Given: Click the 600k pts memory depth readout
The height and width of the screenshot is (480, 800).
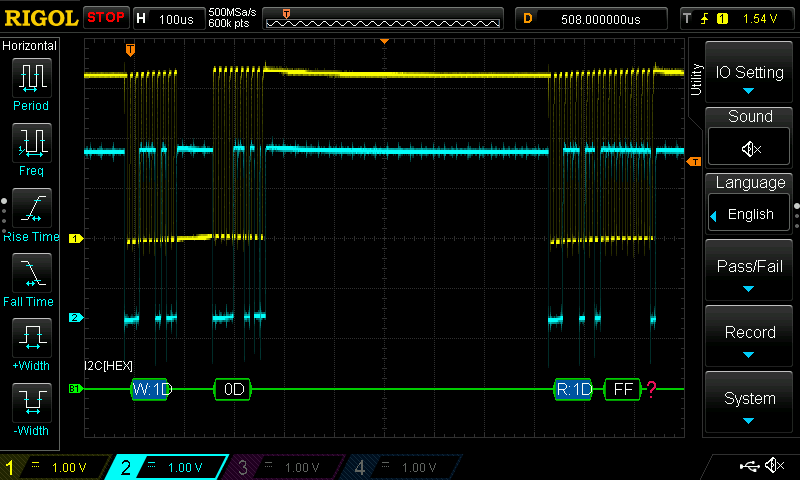Looking at the screenshot, I should 228,23.
